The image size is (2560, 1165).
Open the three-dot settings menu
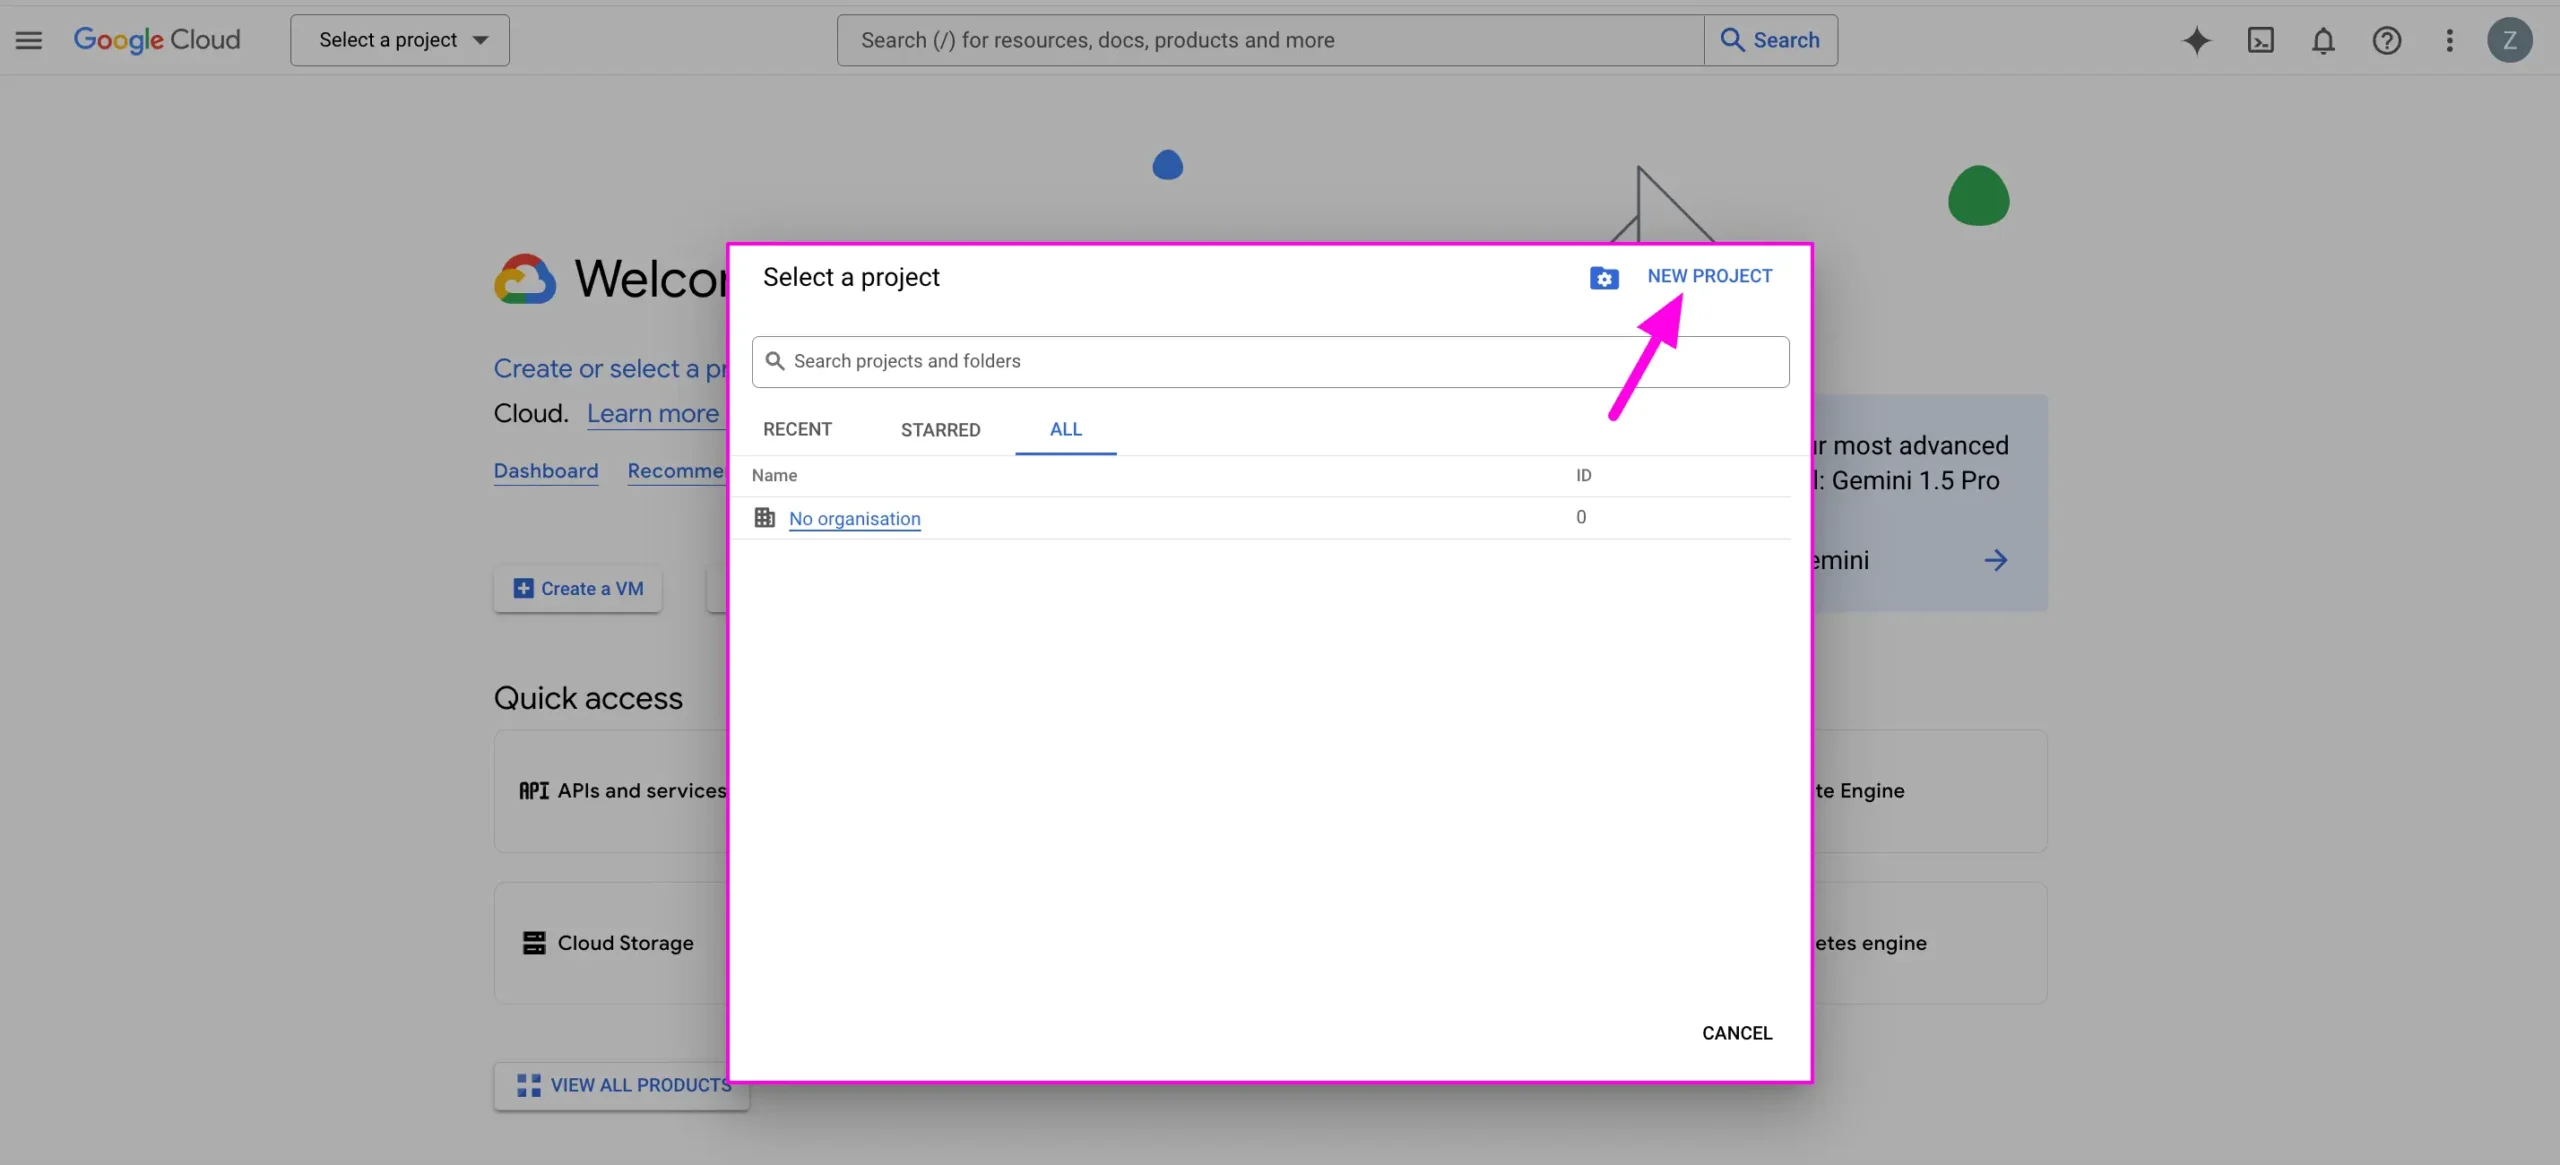2449,40
